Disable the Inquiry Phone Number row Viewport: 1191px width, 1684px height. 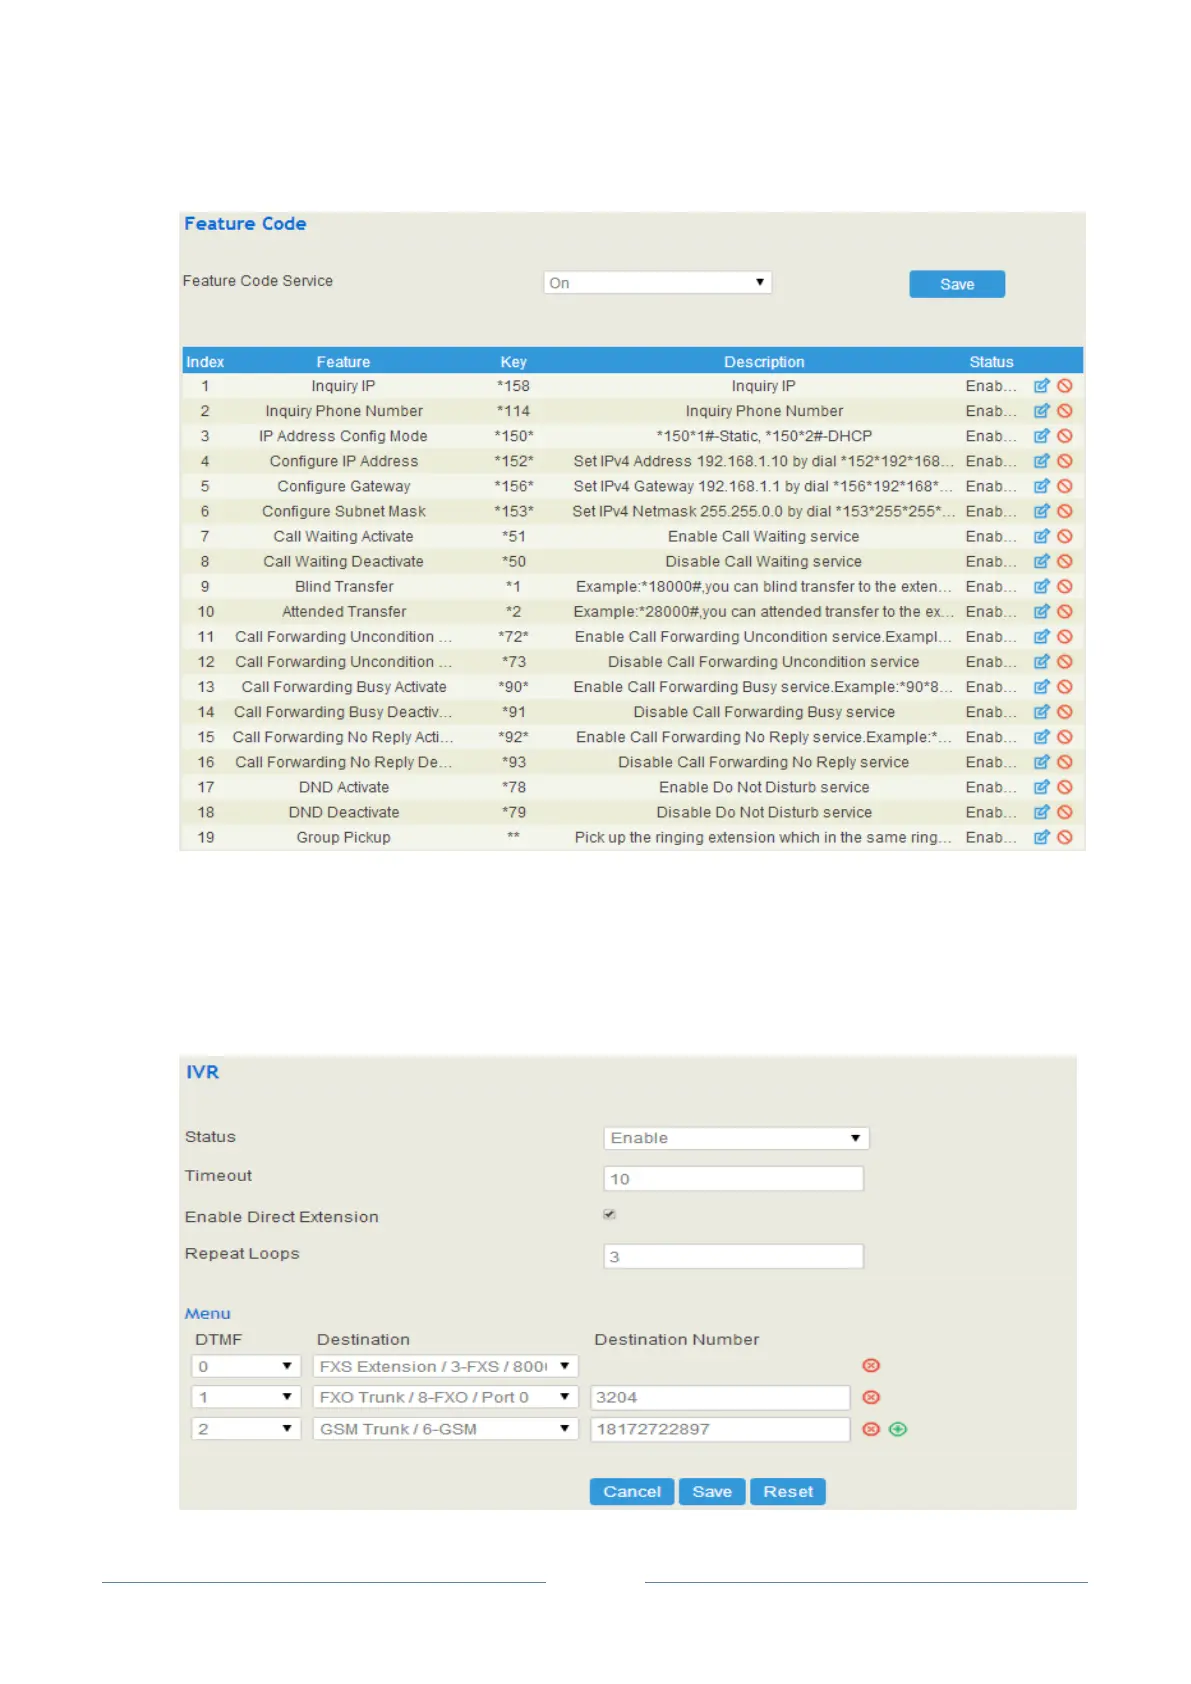click(x=1065, y=411)
